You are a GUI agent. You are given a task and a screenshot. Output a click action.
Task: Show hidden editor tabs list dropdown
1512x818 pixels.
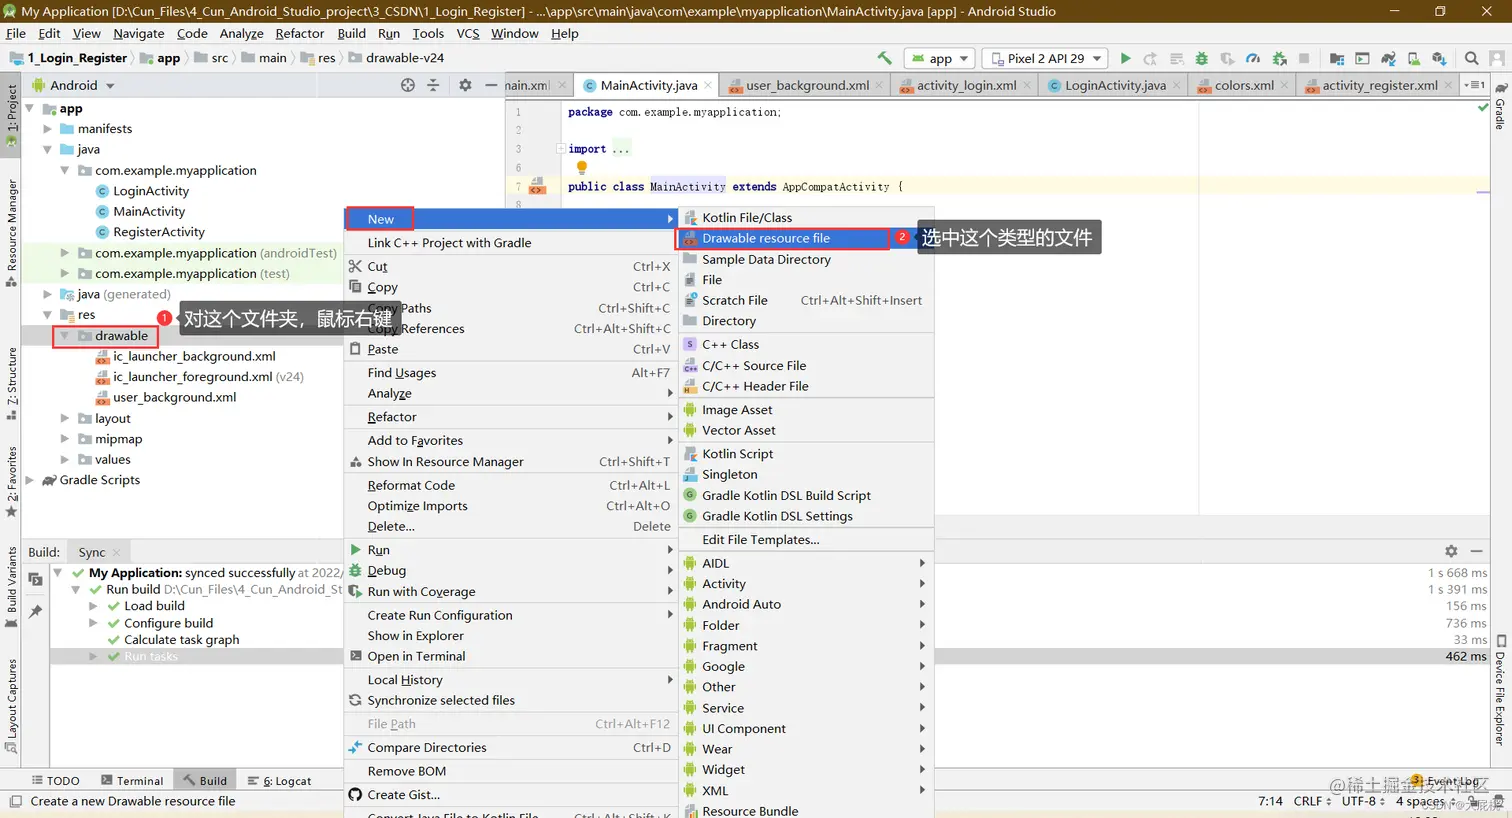1475,85
